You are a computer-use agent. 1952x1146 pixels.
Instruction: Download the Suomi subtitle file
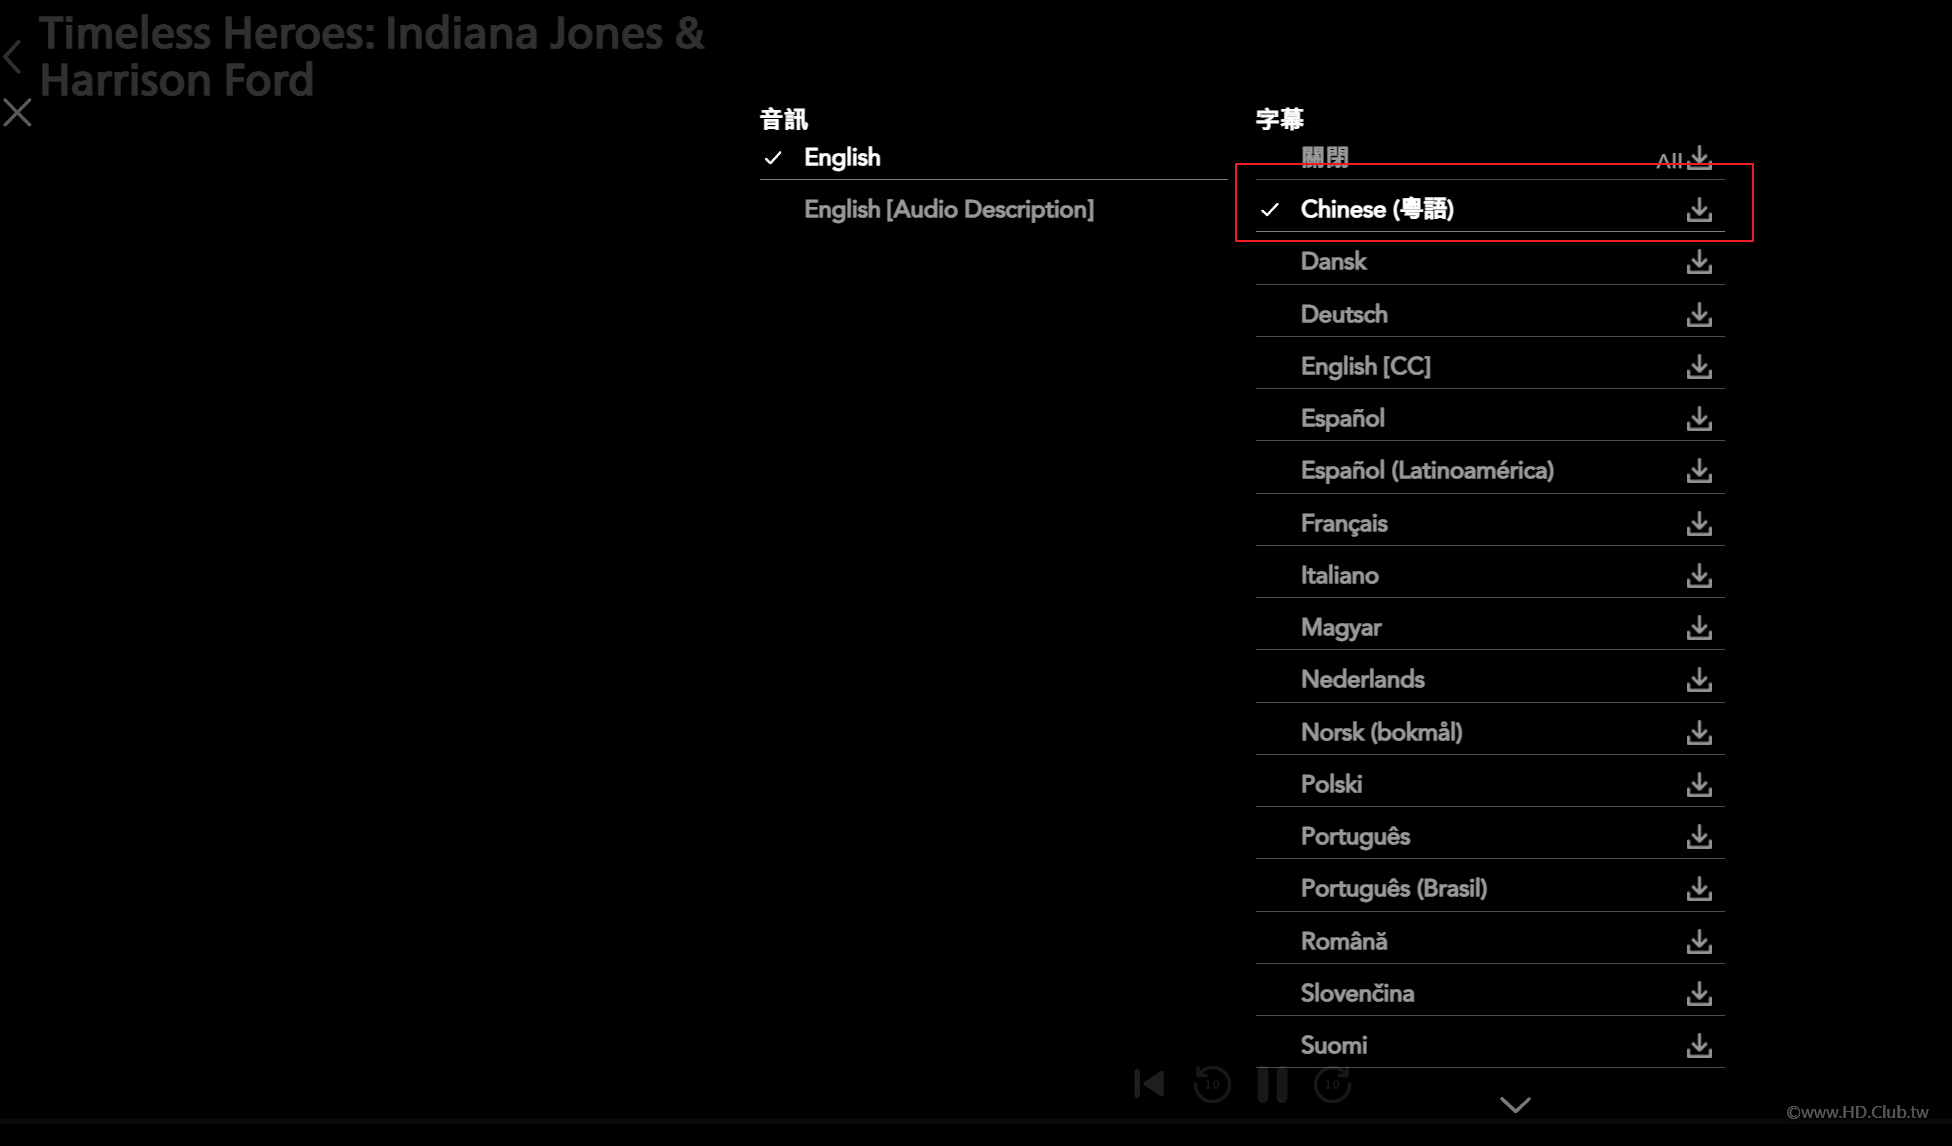[x=1699, y=1046]
